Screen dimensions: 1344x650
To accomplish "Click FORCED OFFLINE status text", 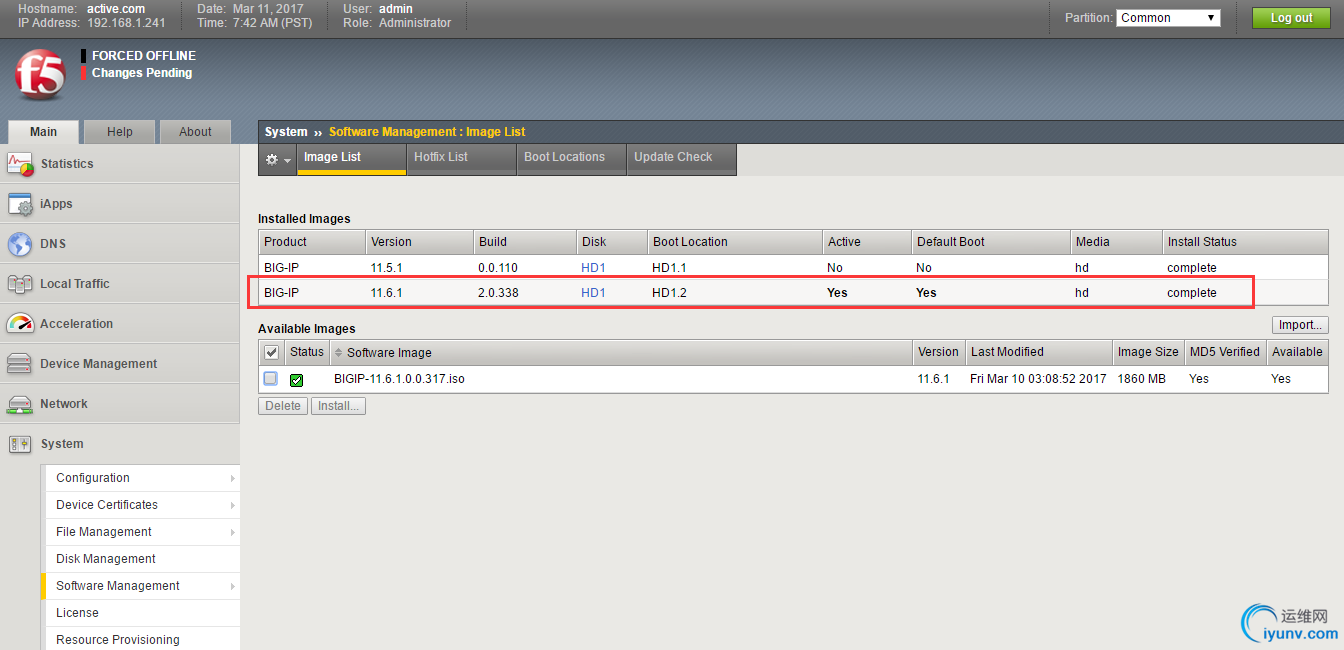I will click(x=144, y=56).
